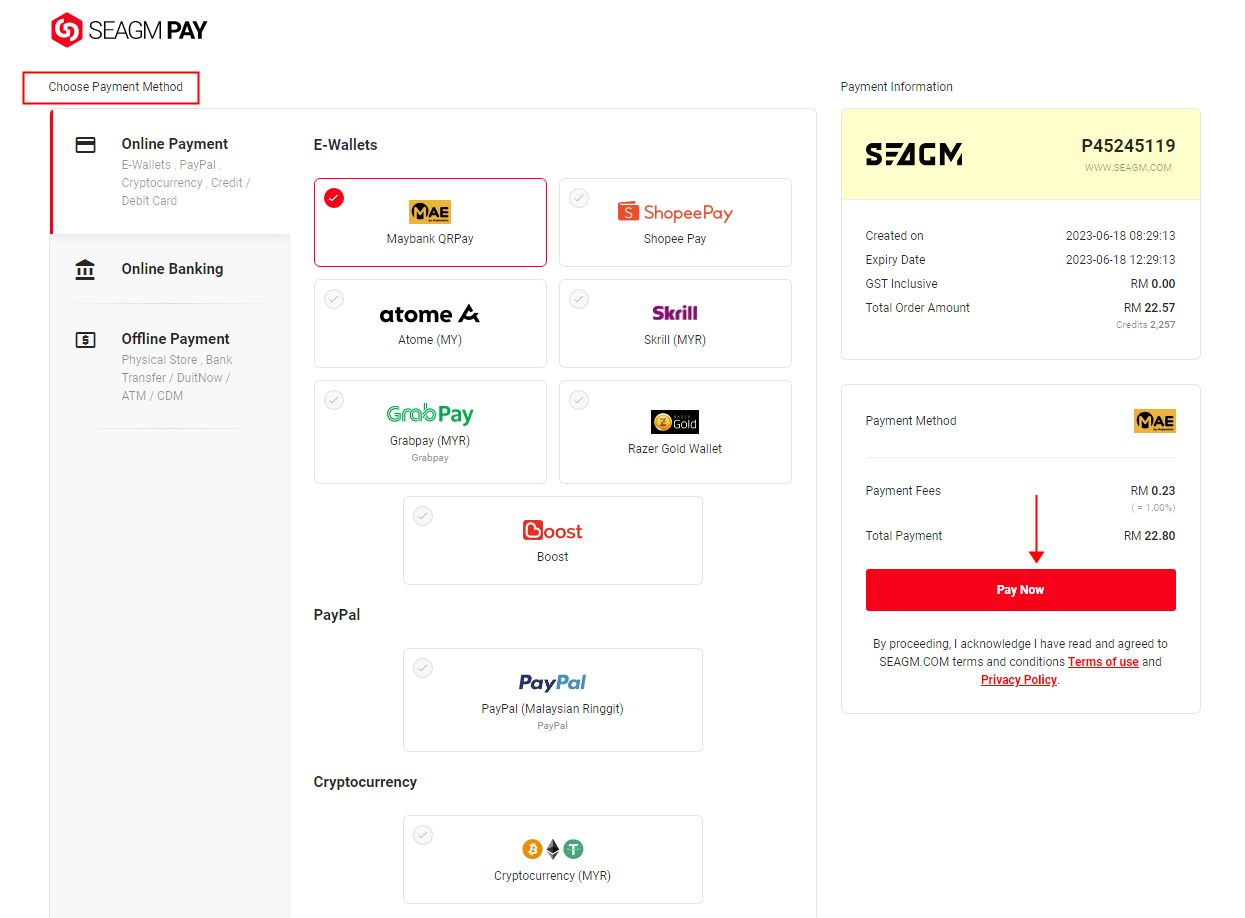Click the credit card icon beside Online Payment
Image resolution: width=1245 pixels, height=918 pixels.
click(x=86, y=145)
